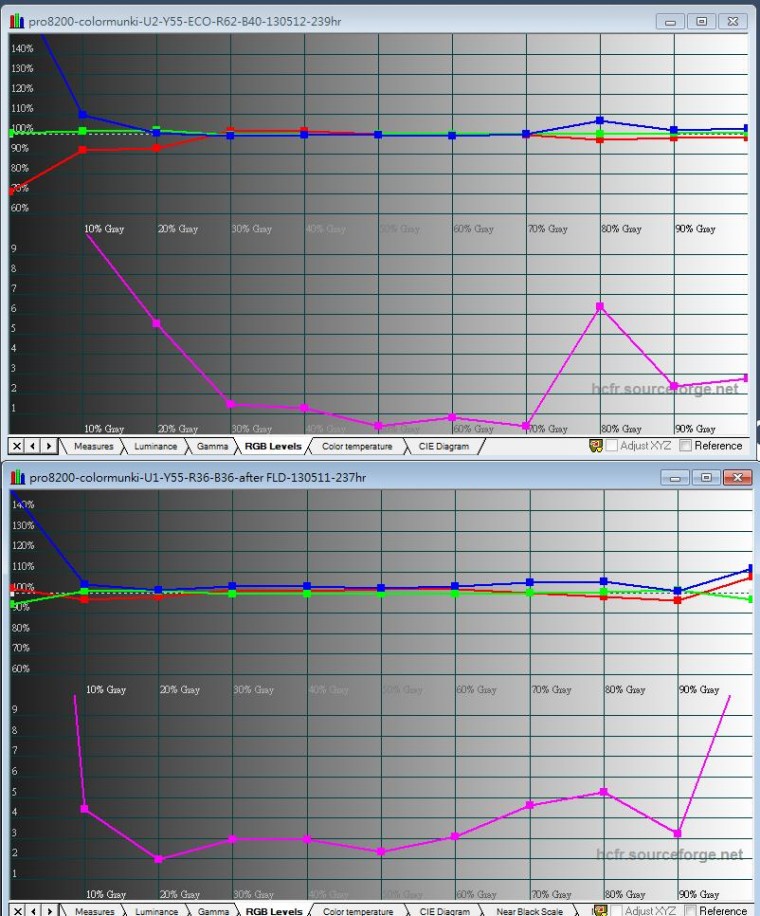Open Near Black Scale tab in bottom window
760x916 pixels.
pyautogui.click(x=529, y=911)
